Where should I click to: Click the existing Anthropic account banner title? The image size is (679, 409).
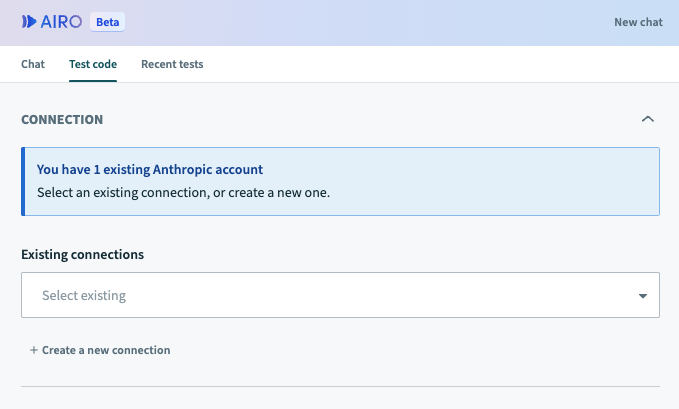click(150, 171)
